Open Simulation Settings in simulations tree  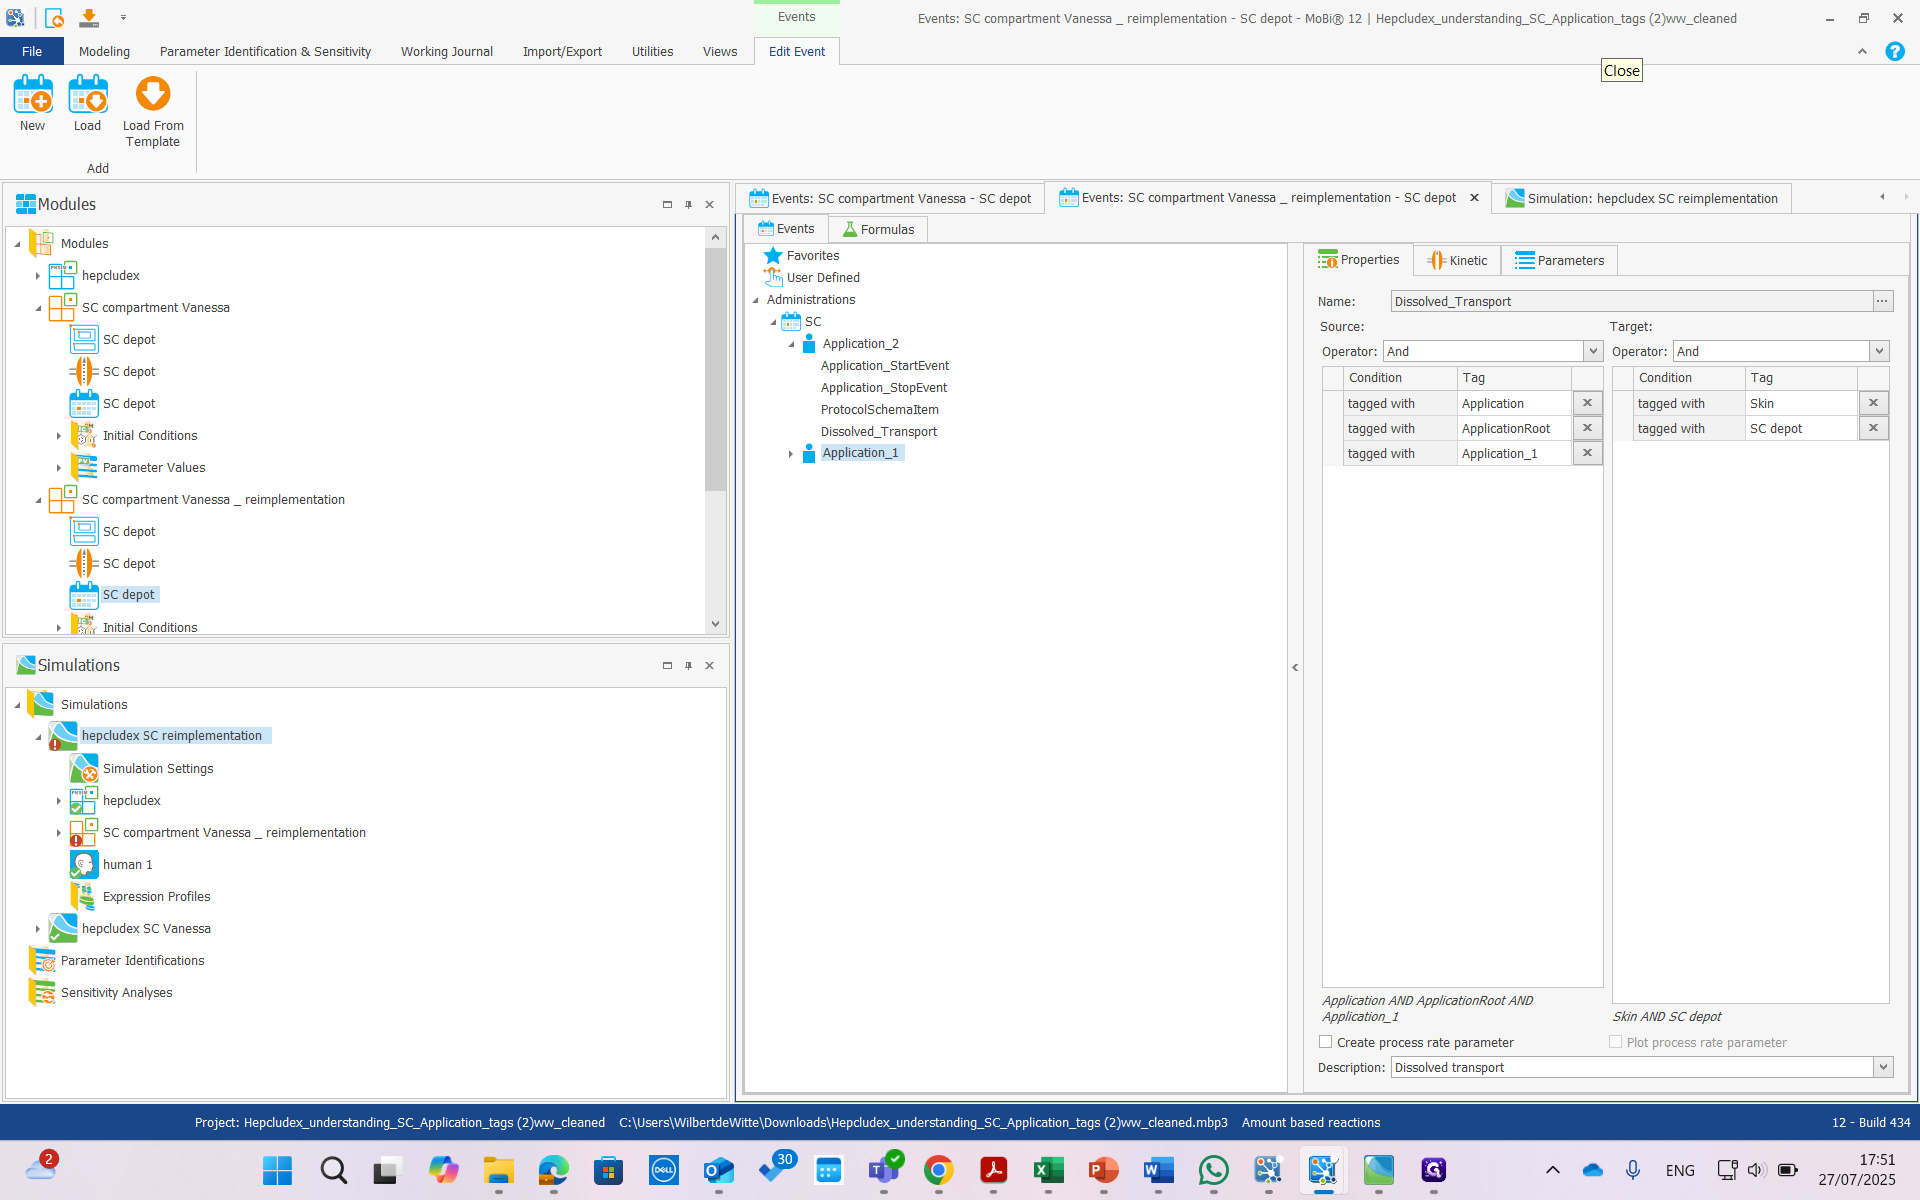pos(158,768)
